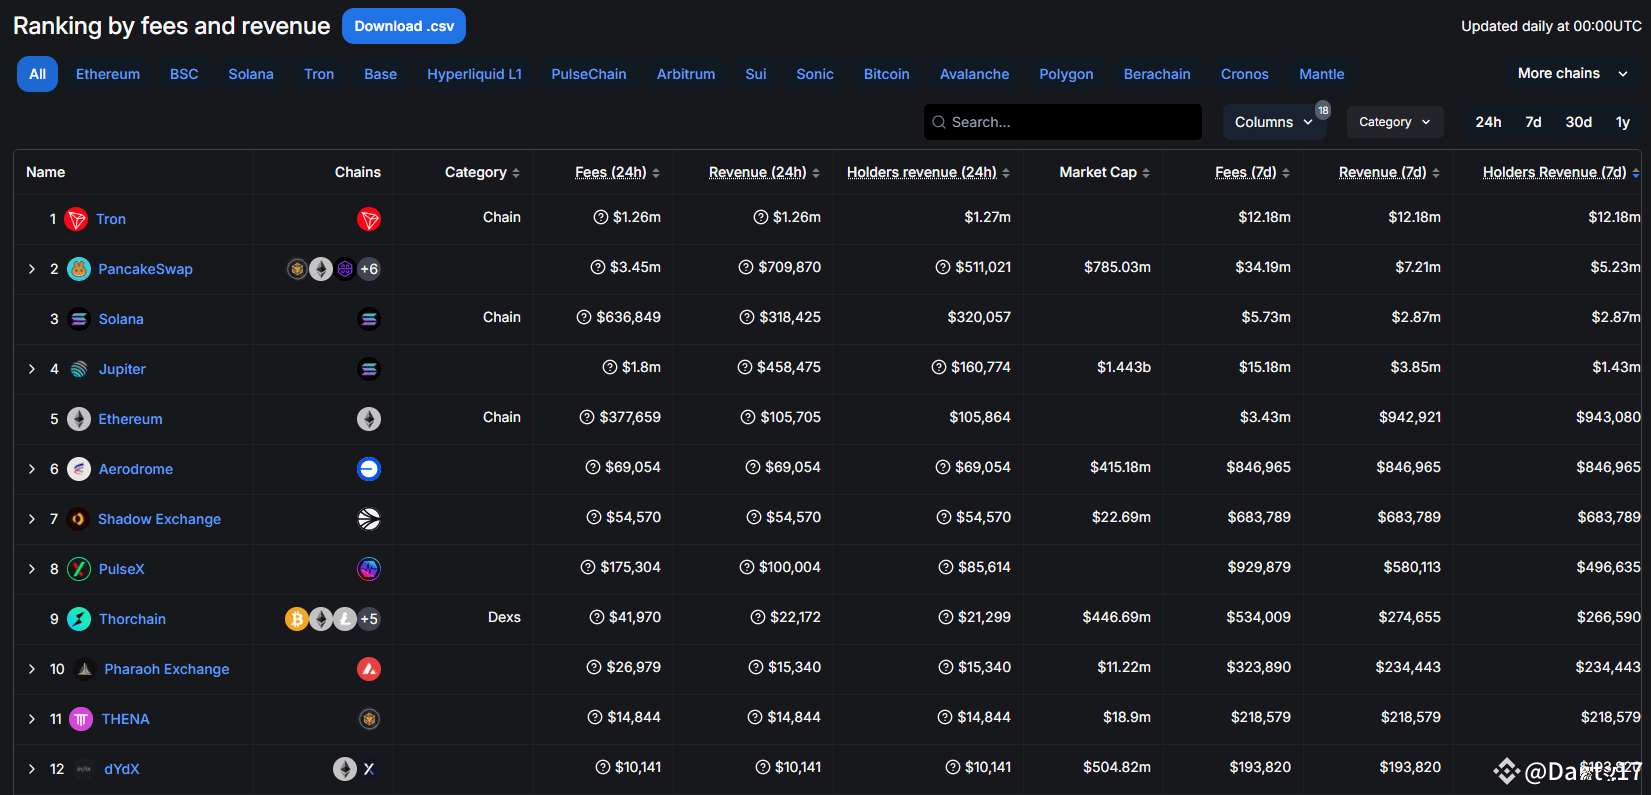Sort by Market Cap column
Viewport: 1651px width, 795px height.
coord(1104,172)
